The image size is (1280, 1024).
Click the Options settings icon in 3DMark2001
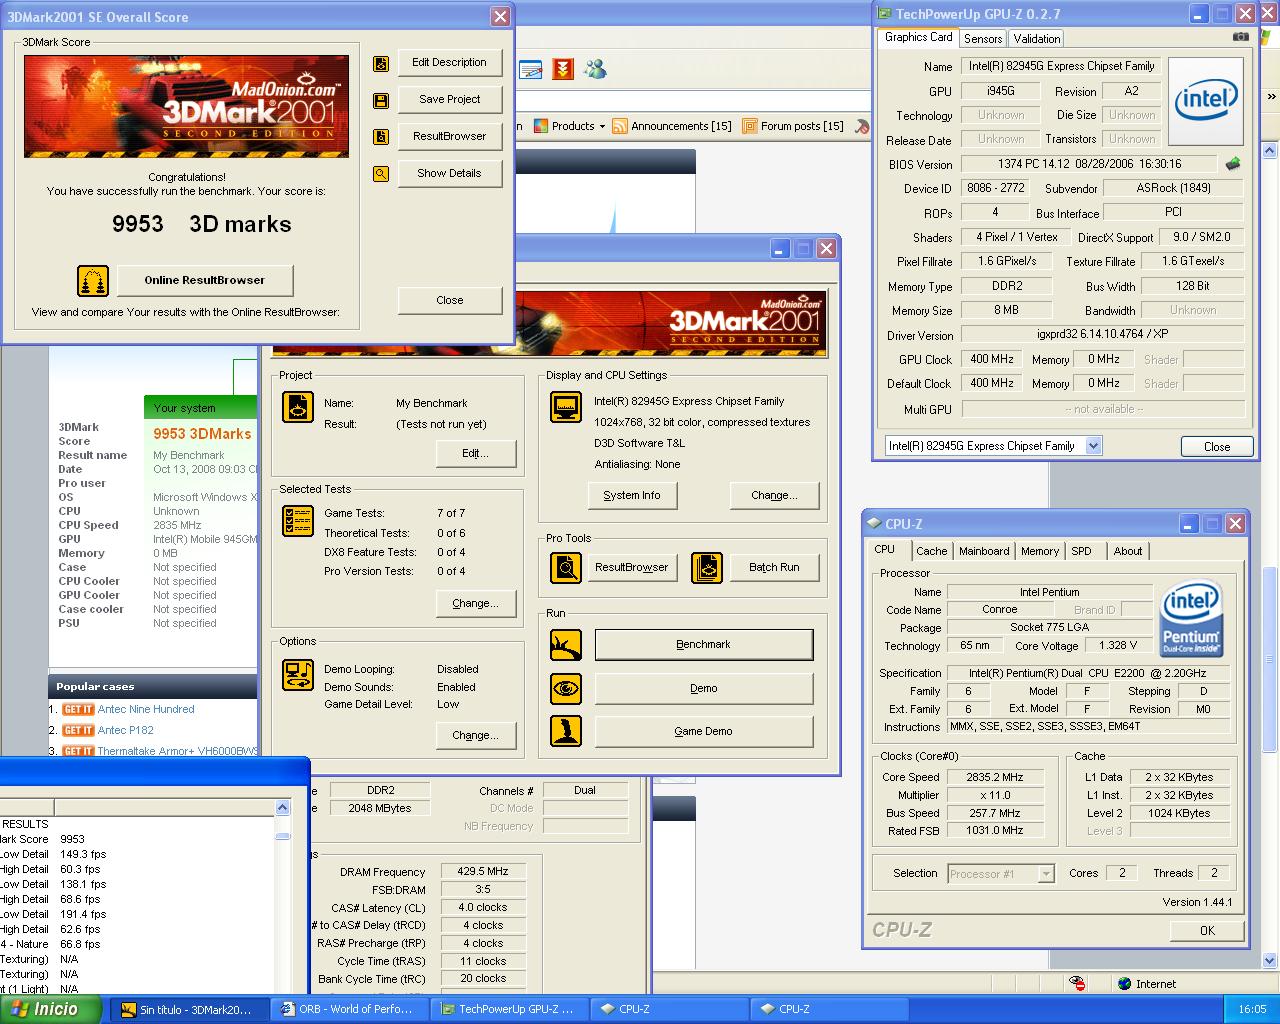pos(298,675)
